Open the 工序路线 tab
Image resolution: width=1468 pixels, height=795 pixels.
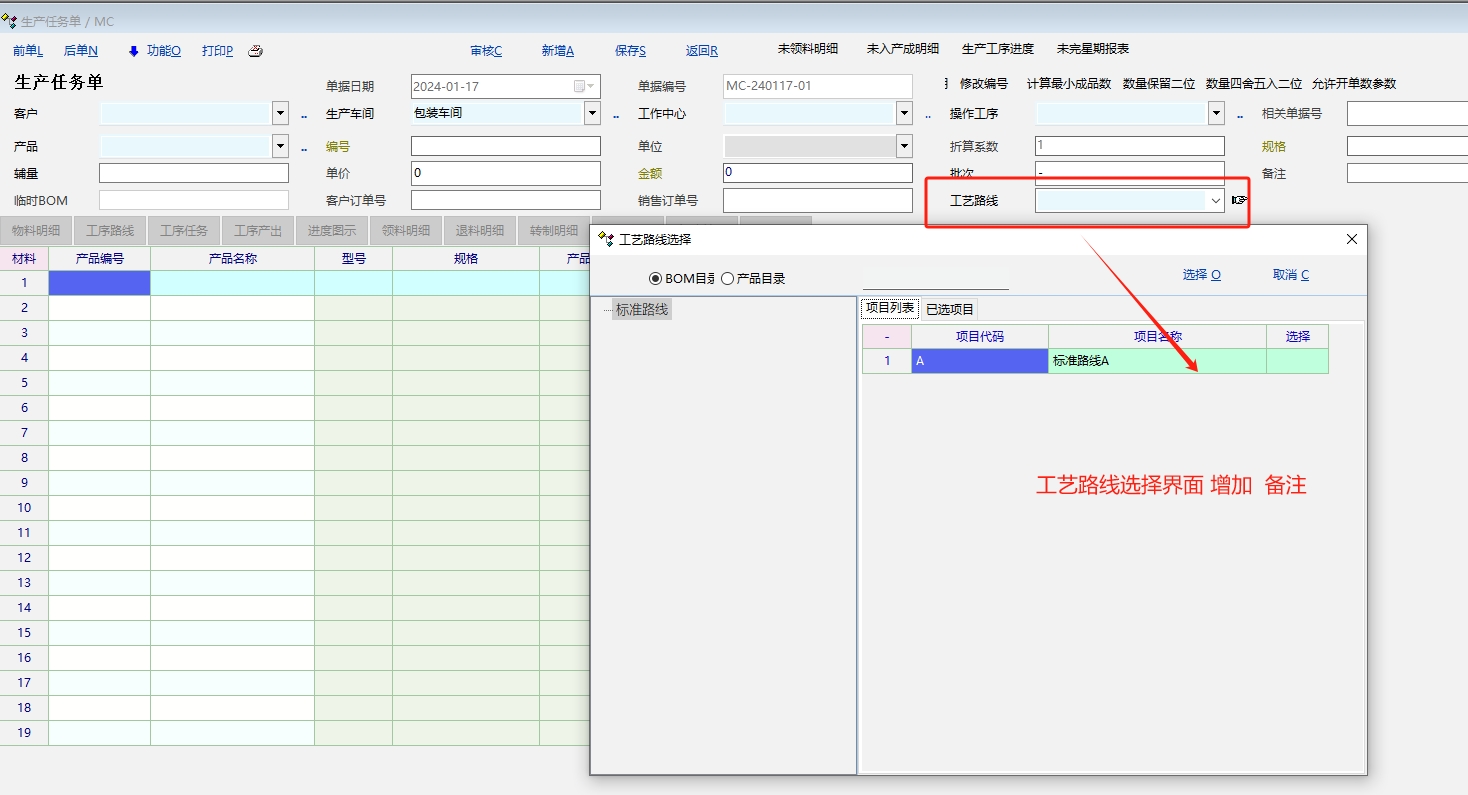coord(110,231)
